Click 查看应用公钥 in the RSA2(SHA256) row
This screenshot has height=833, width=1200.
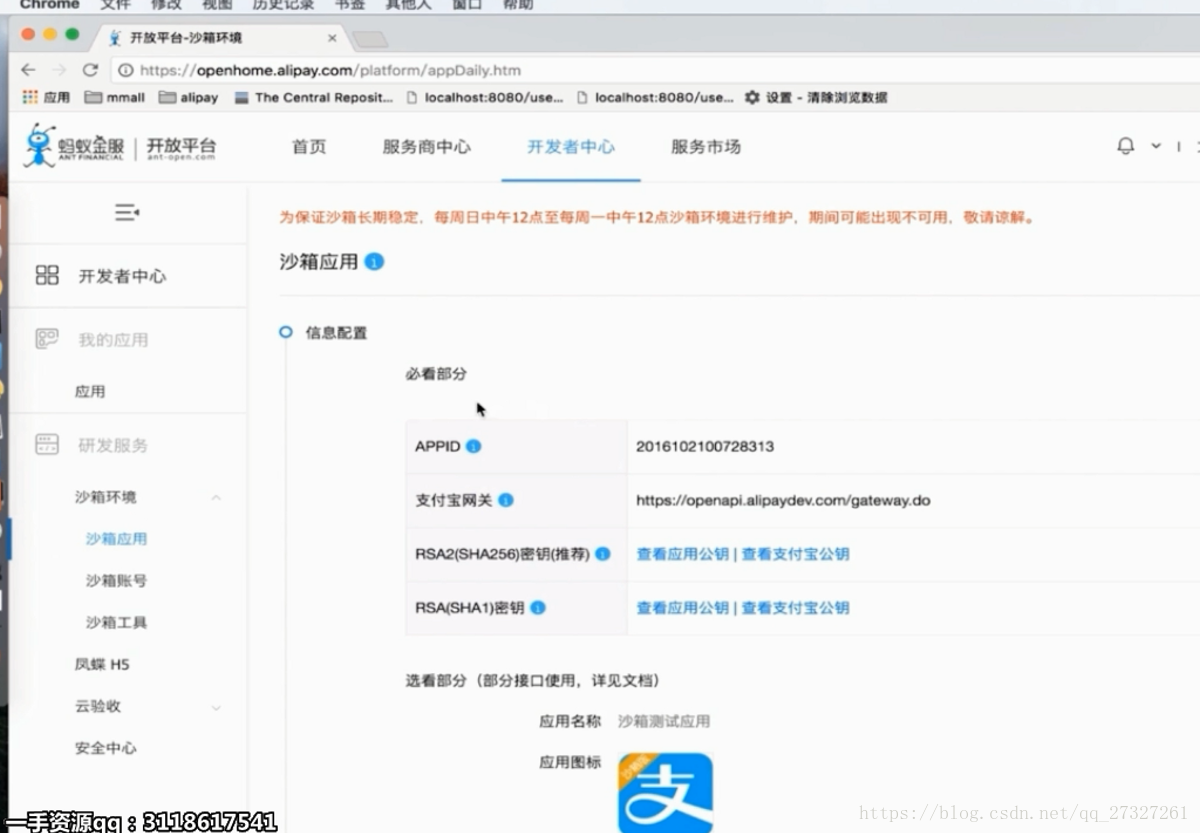tap(683, 553)
